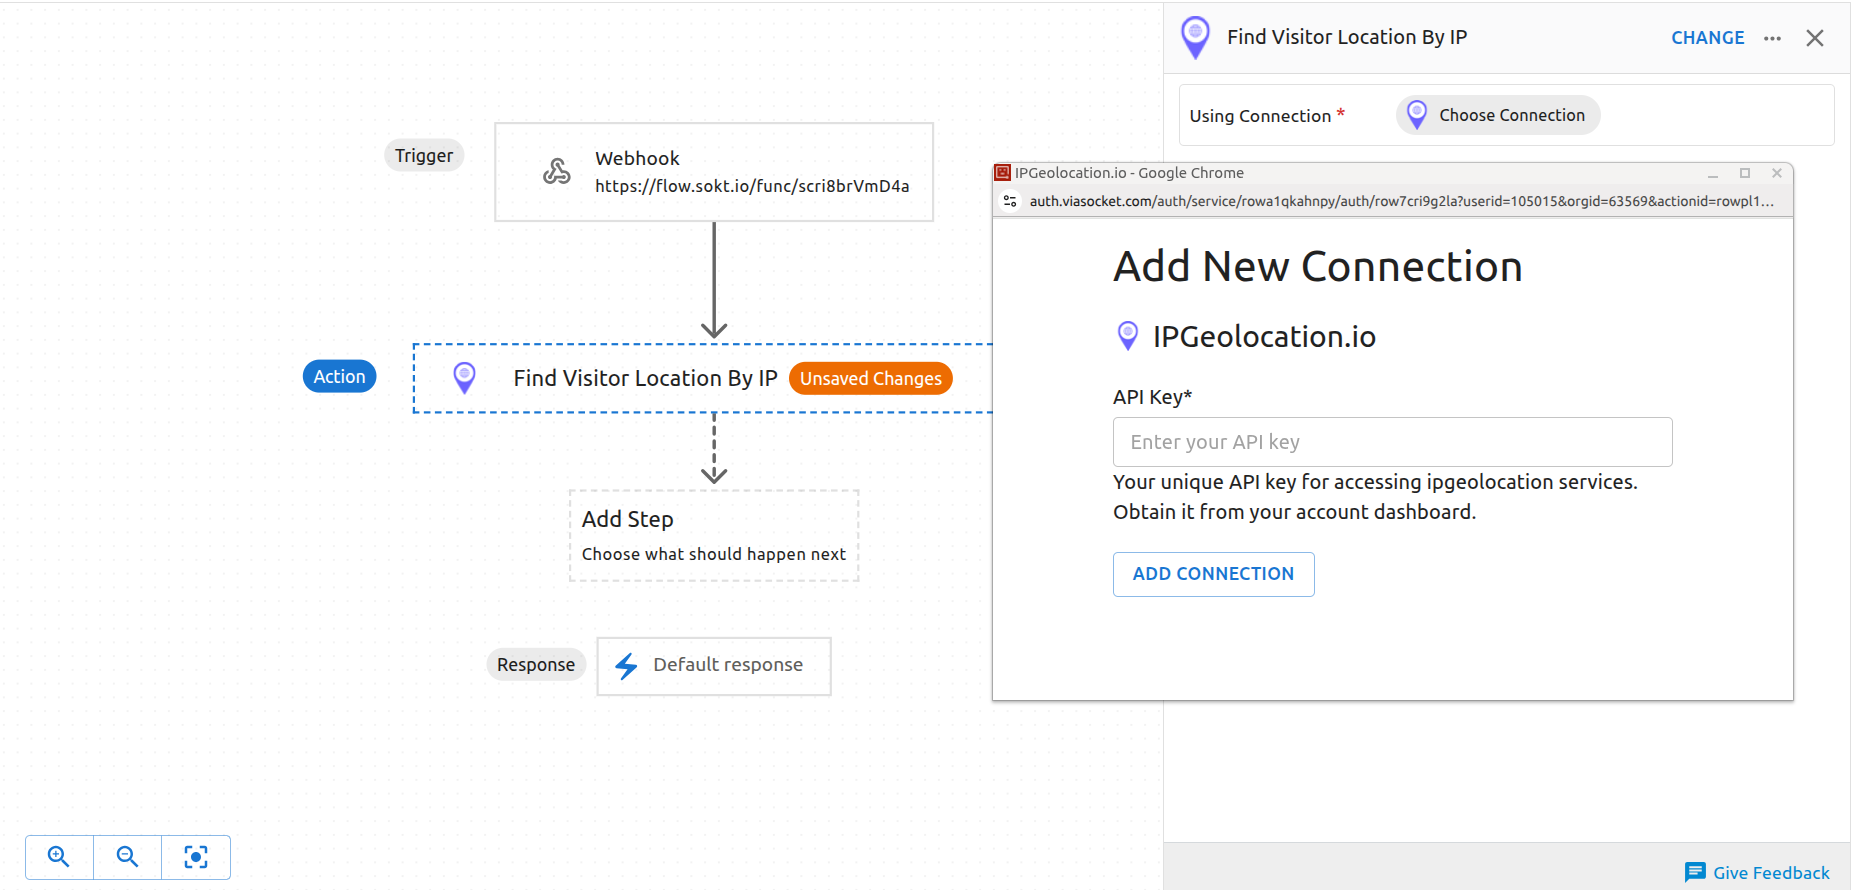Click the site info icon in popup address bar

pyautogui.click(x=1010, y=201)
